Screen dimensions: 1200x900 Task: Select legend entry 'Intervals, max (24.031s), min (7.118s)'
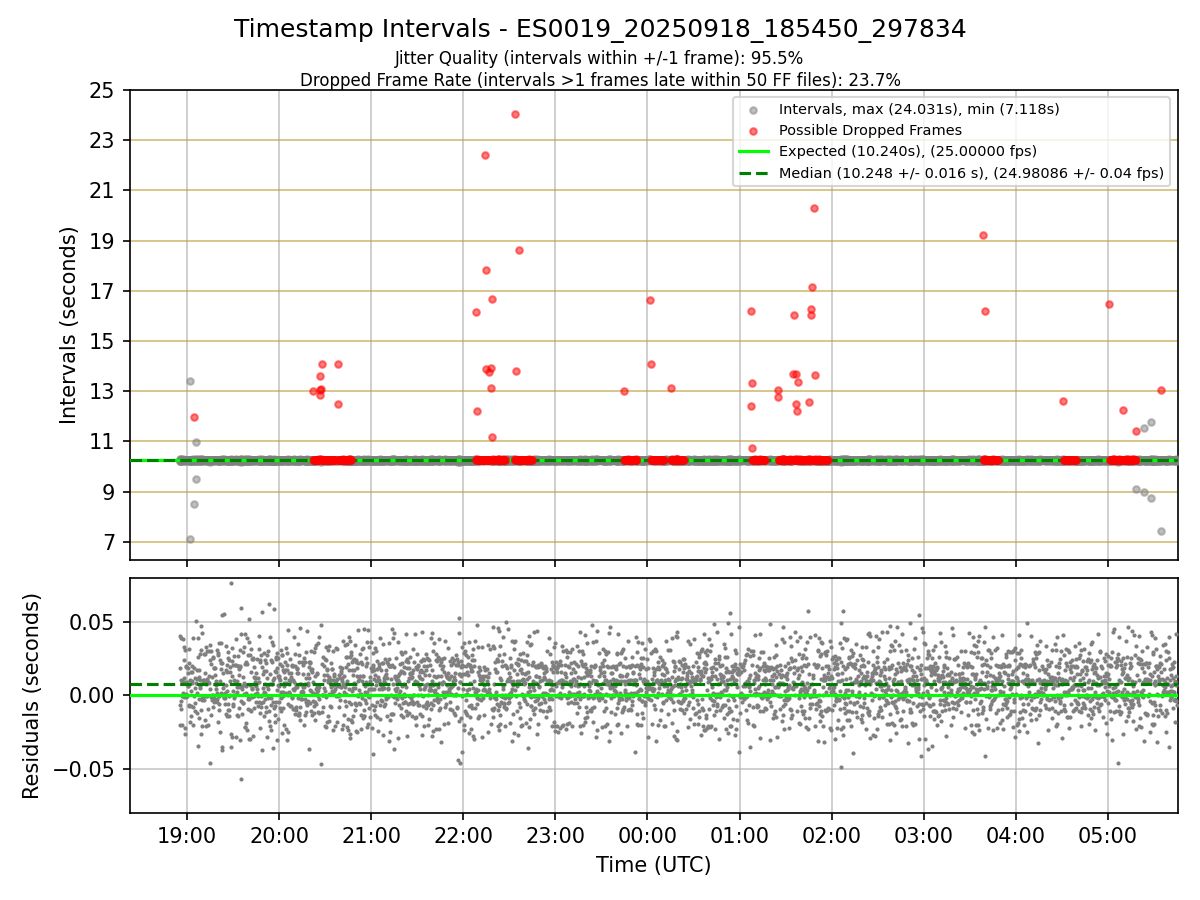click(919, 109)
